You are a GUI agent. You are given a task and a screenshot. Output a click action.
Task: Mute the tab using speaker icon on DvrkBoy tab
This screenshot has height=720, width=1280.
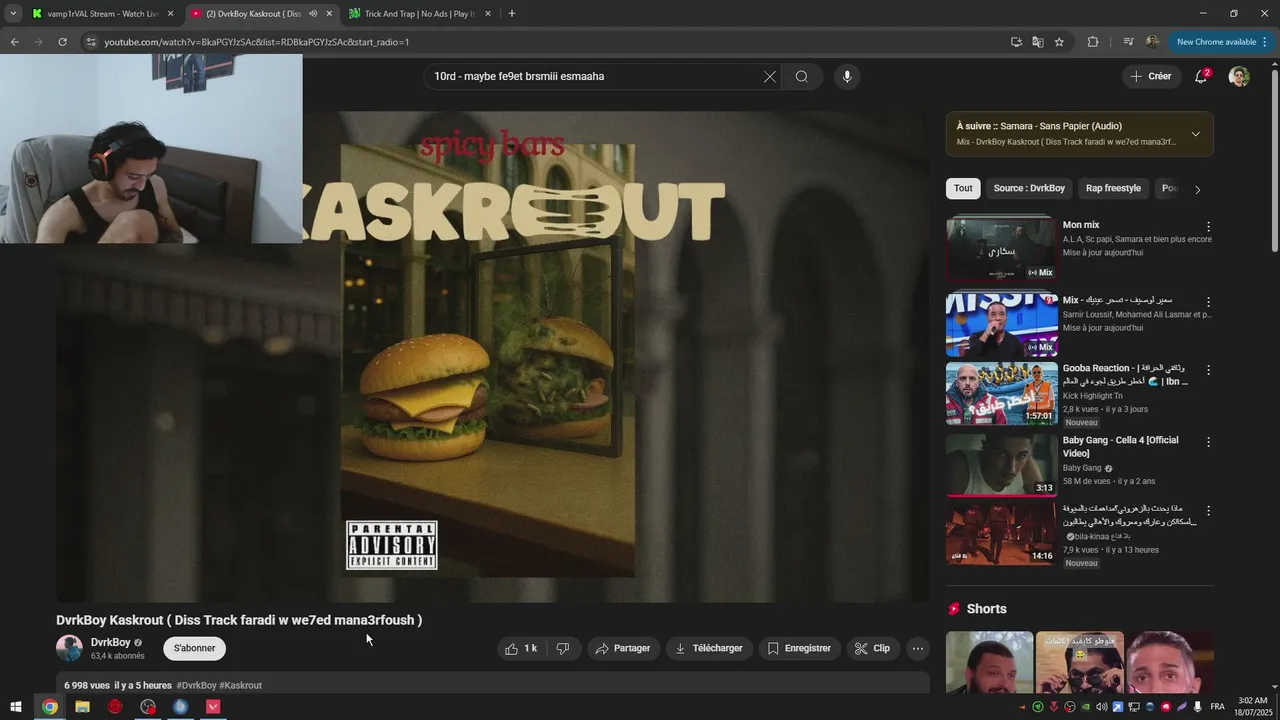tap(313, 14)
